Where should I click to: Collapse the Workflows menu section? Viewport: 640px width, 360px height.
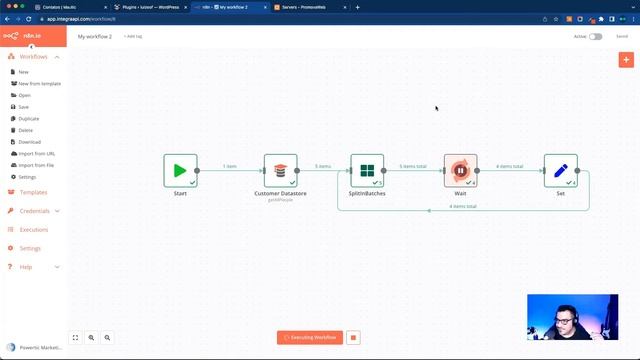[57, 57]
